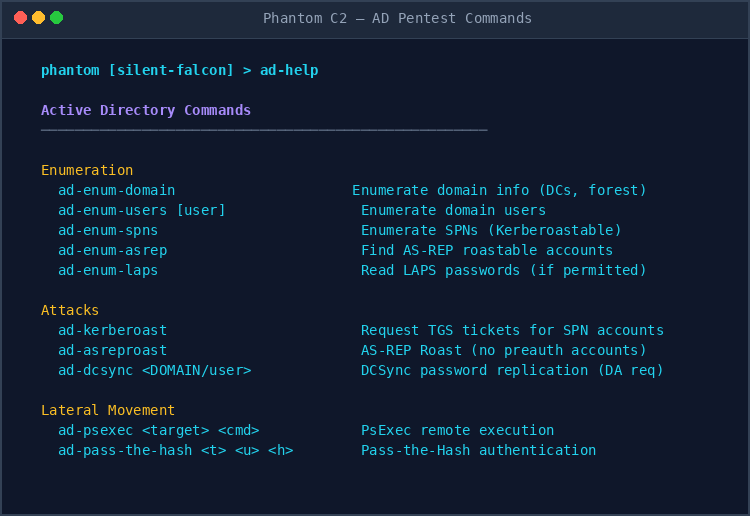Viewport: 750px width, 516px height.
Task: Click the green maximize window button
Action: click(x=56, y=18)
